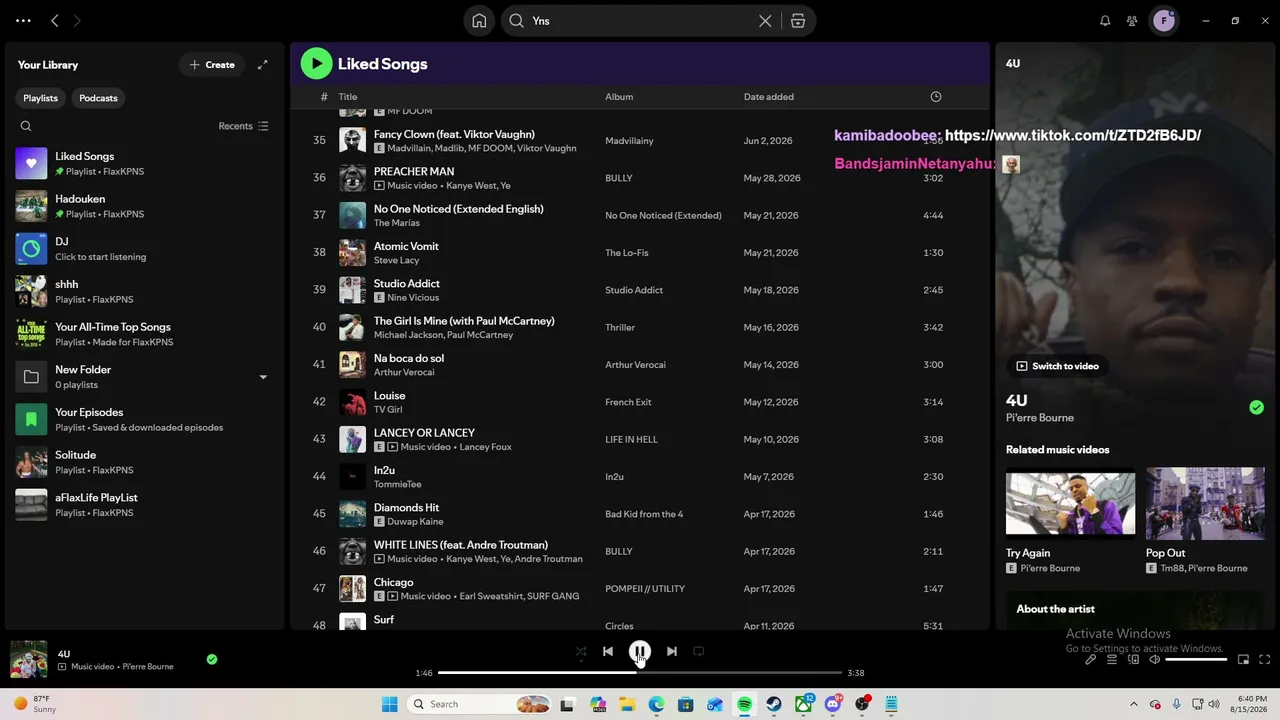Sort by duration clock icon
1280x720 pixels.
[936, 97]
